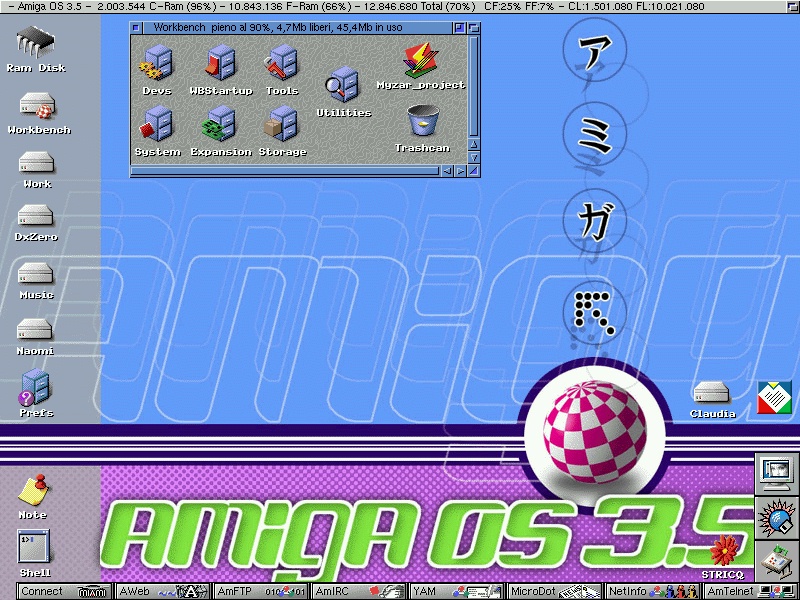The height and width of the screenshot is (600, 800).
Task: Open the Ram Disk icon
Action: coord(36,50)
